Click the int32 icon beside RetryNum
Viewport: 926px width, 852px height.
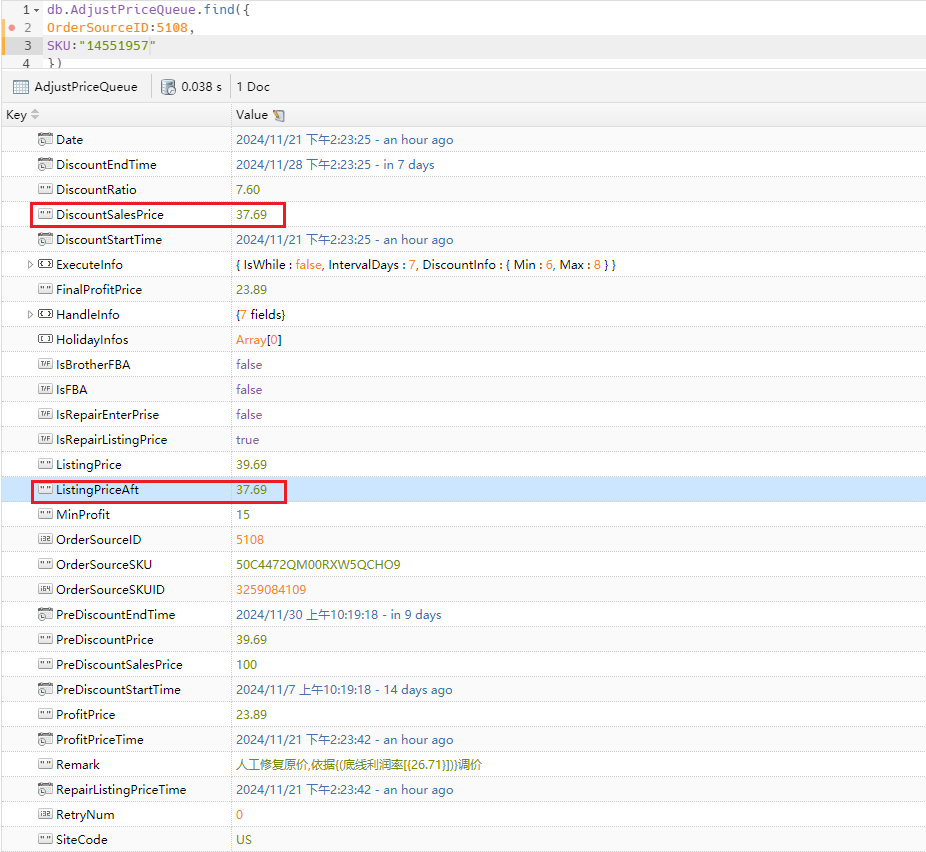coord(45,814)
